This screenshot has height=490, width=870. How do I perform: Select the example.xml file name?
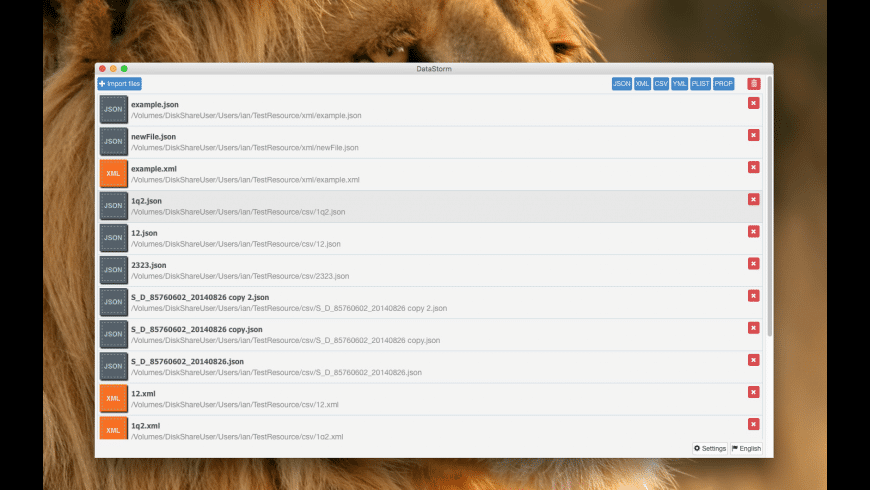pyautogui.click(x=154, y=169)
